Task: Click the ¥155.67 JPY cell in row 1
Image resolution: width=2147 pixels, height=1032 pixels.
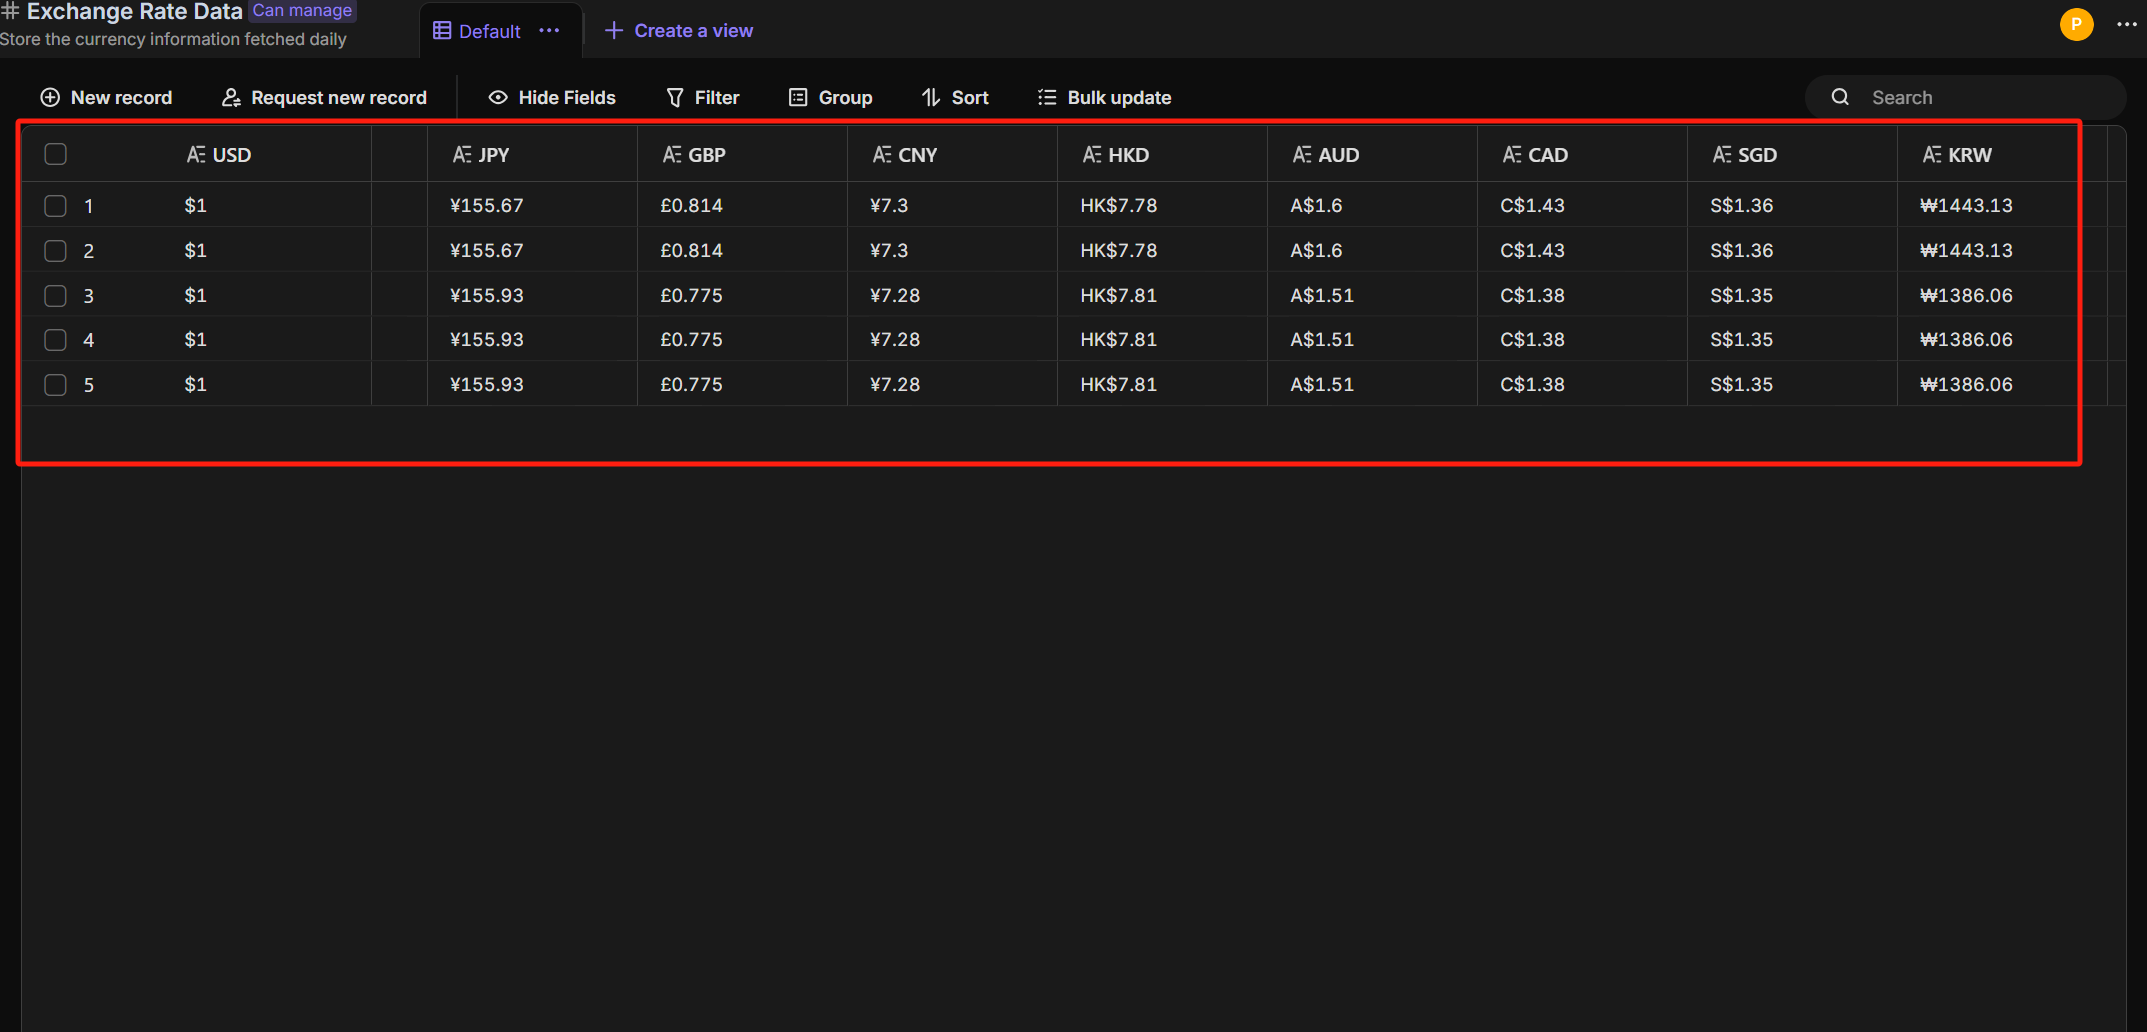Action: (x=532, y=205)
